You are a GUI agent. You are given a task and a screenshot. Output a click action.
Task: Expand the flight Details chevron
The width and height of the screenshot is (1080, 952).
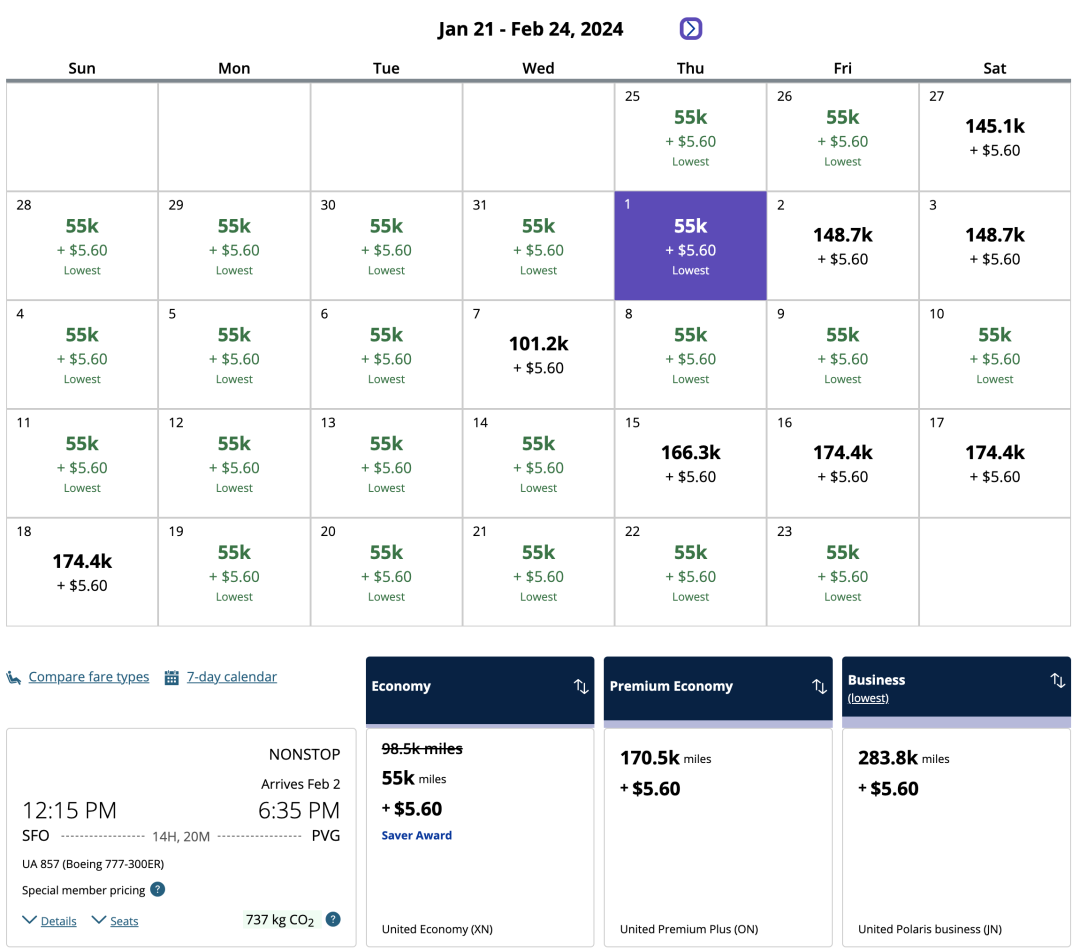click(x=30, y=920)
